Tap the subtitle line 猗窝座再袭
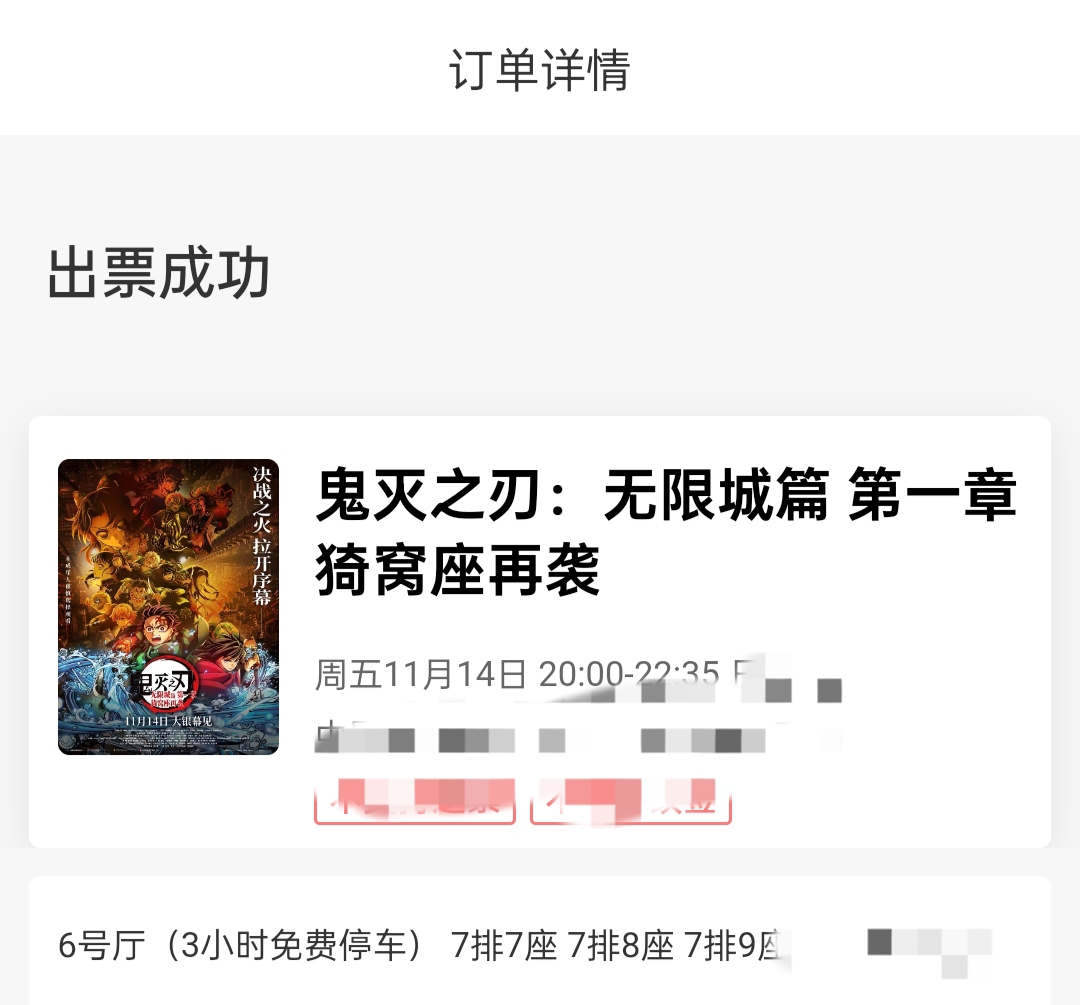 (x=457, y=570)
